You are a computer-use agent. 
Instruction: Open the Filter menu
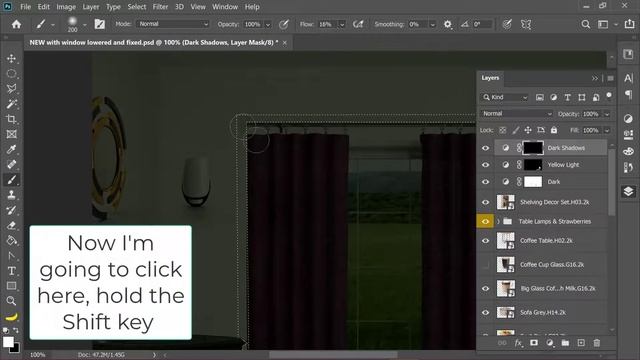160,7
